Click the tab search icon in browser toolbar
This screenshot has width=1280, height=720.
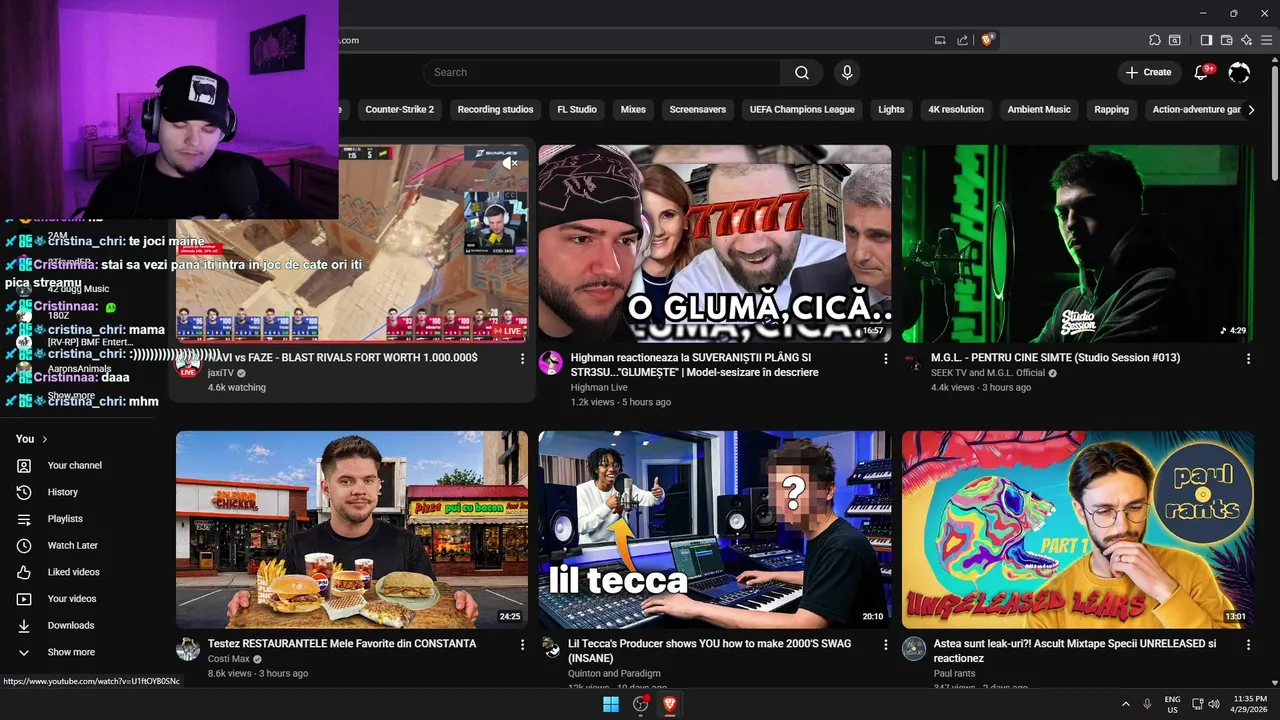tap(1175, 40)
